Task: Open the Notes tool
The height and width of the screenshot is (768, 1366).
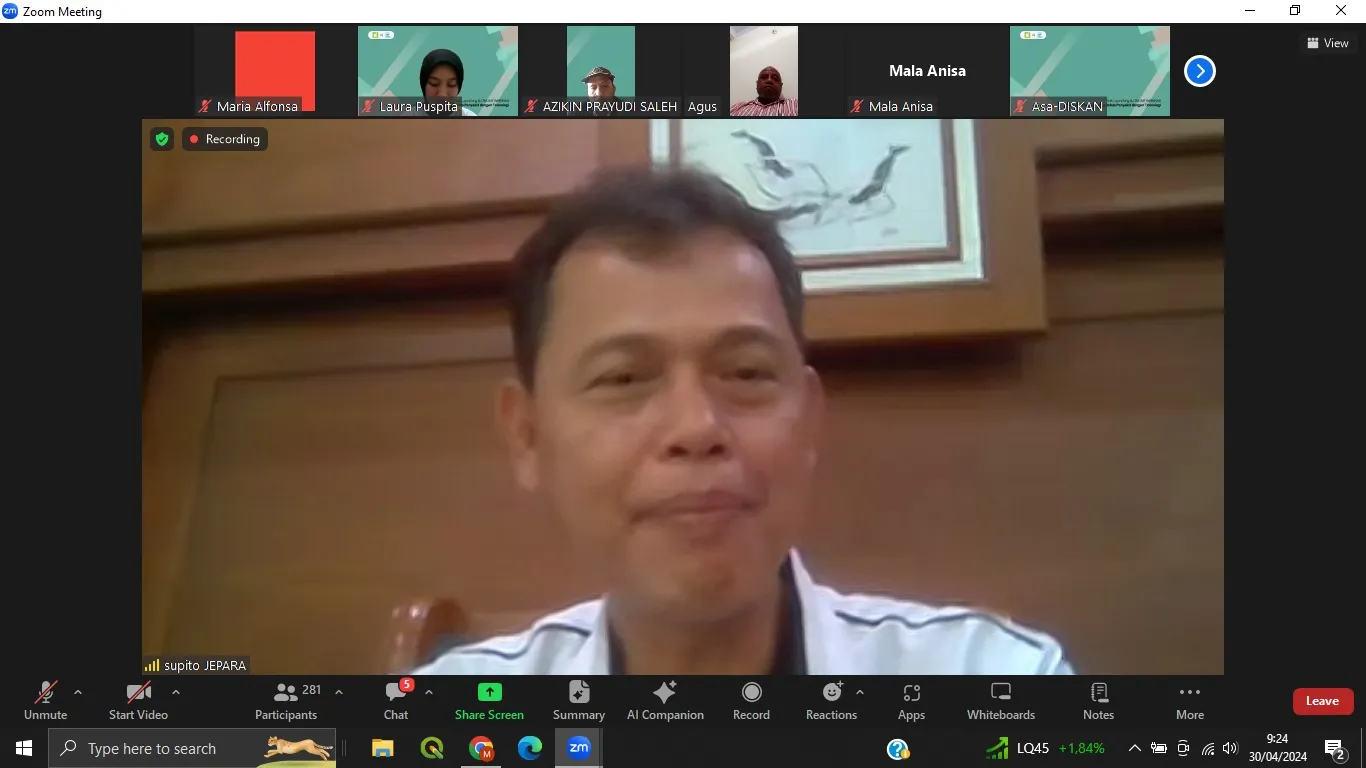Action: (1098, 700)
